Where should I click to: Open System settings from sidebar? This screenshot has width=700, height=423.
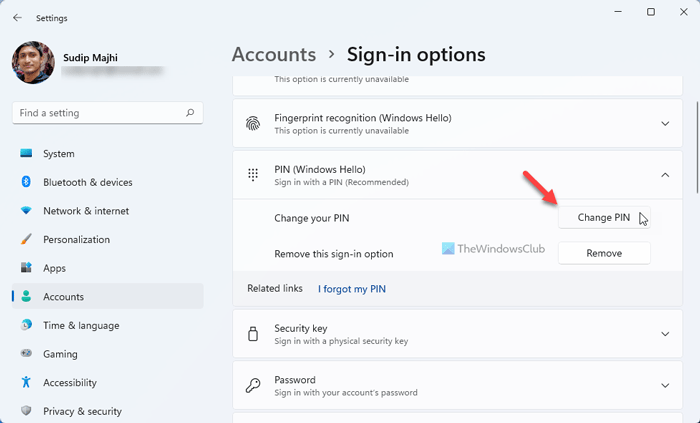[x=59, y=154]
